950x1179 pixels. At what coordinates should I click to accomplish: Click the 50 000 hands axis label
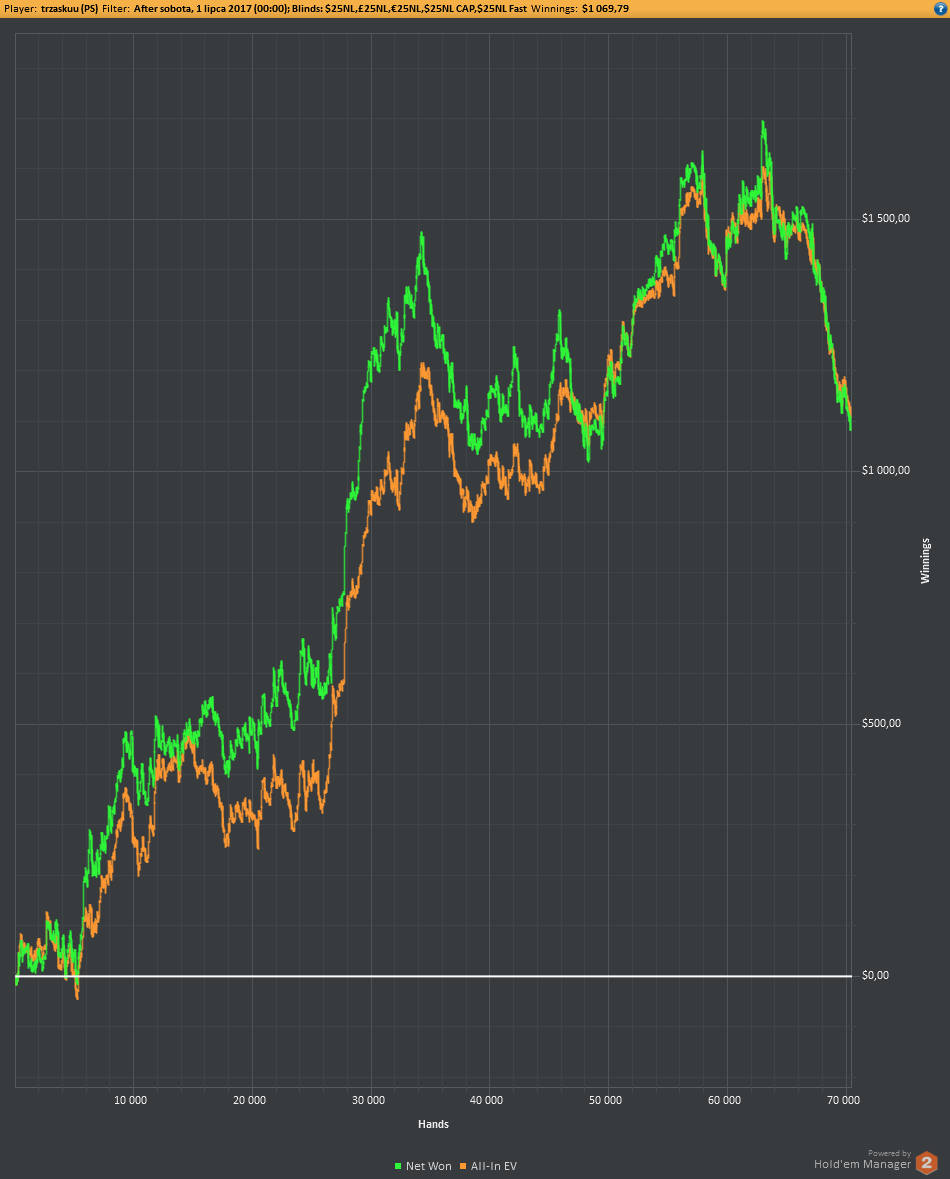(x=606, y=1100)
